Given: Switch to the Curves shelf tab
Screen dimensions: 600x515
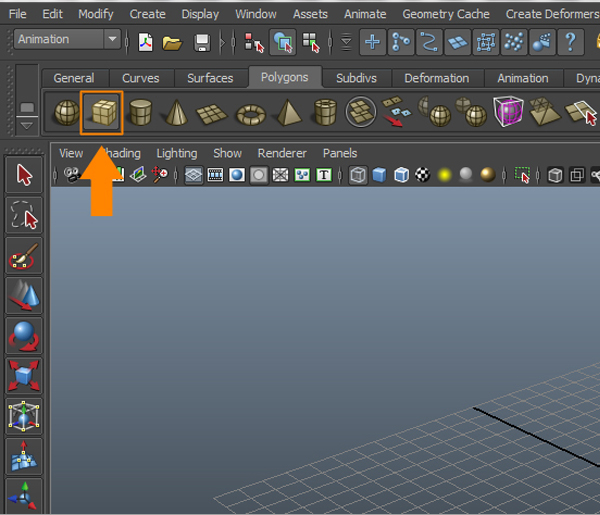Looking at the screenshot, I should [x=140, y=78].
